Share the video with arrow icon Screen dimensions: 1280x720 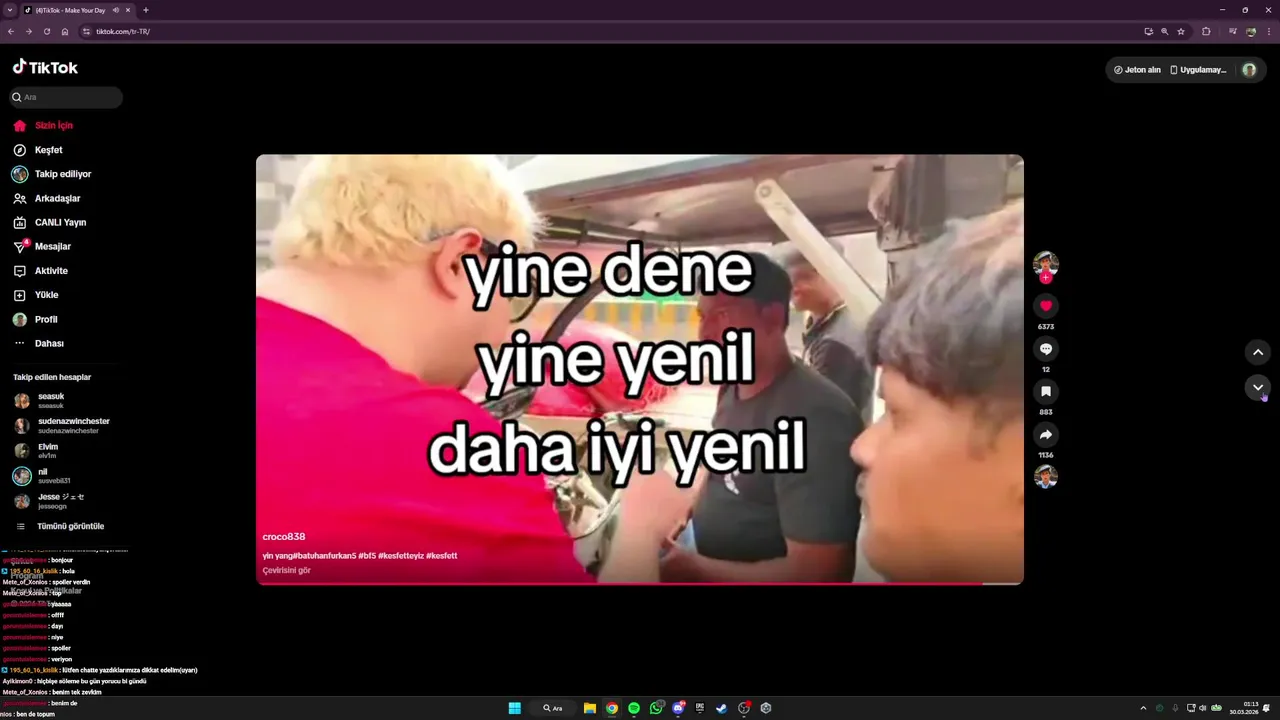1046,435
